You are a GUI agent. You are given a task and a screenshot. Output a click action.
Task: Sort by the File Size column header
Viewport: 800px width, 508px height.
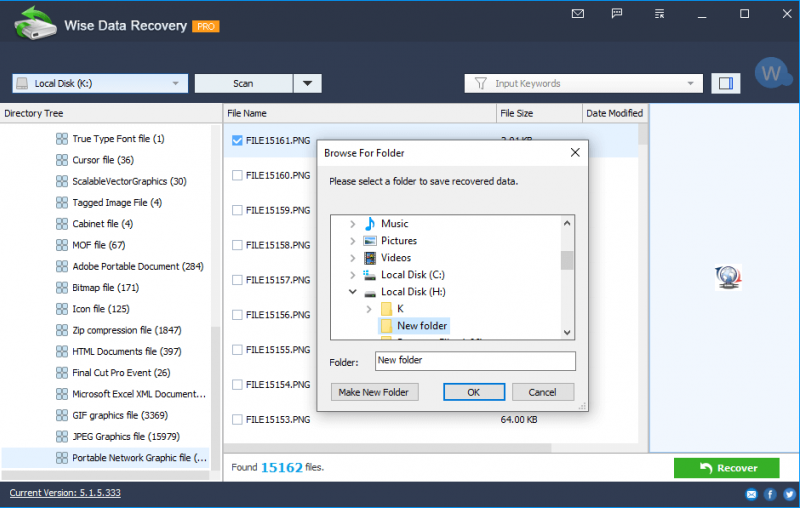(x=539, y=113)
